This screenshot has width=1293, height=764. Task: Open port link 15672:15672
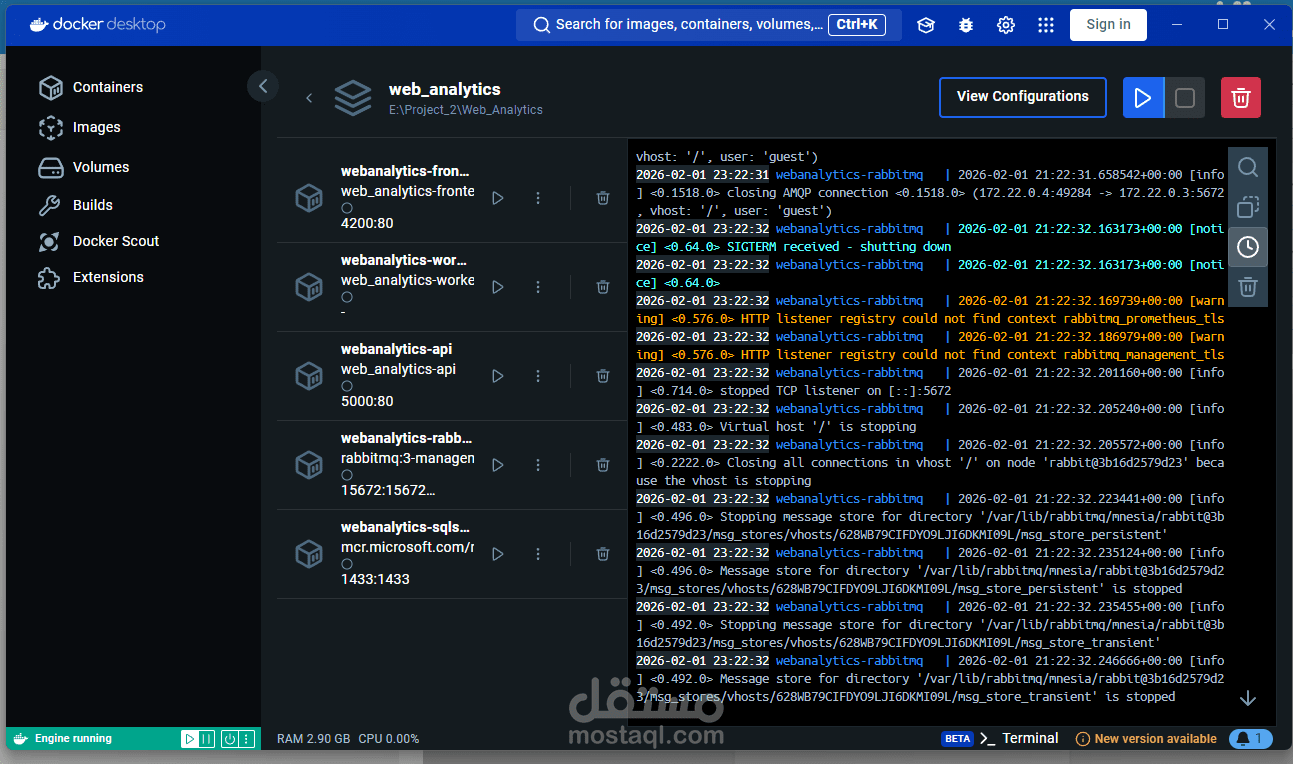[x=388, y=490]
